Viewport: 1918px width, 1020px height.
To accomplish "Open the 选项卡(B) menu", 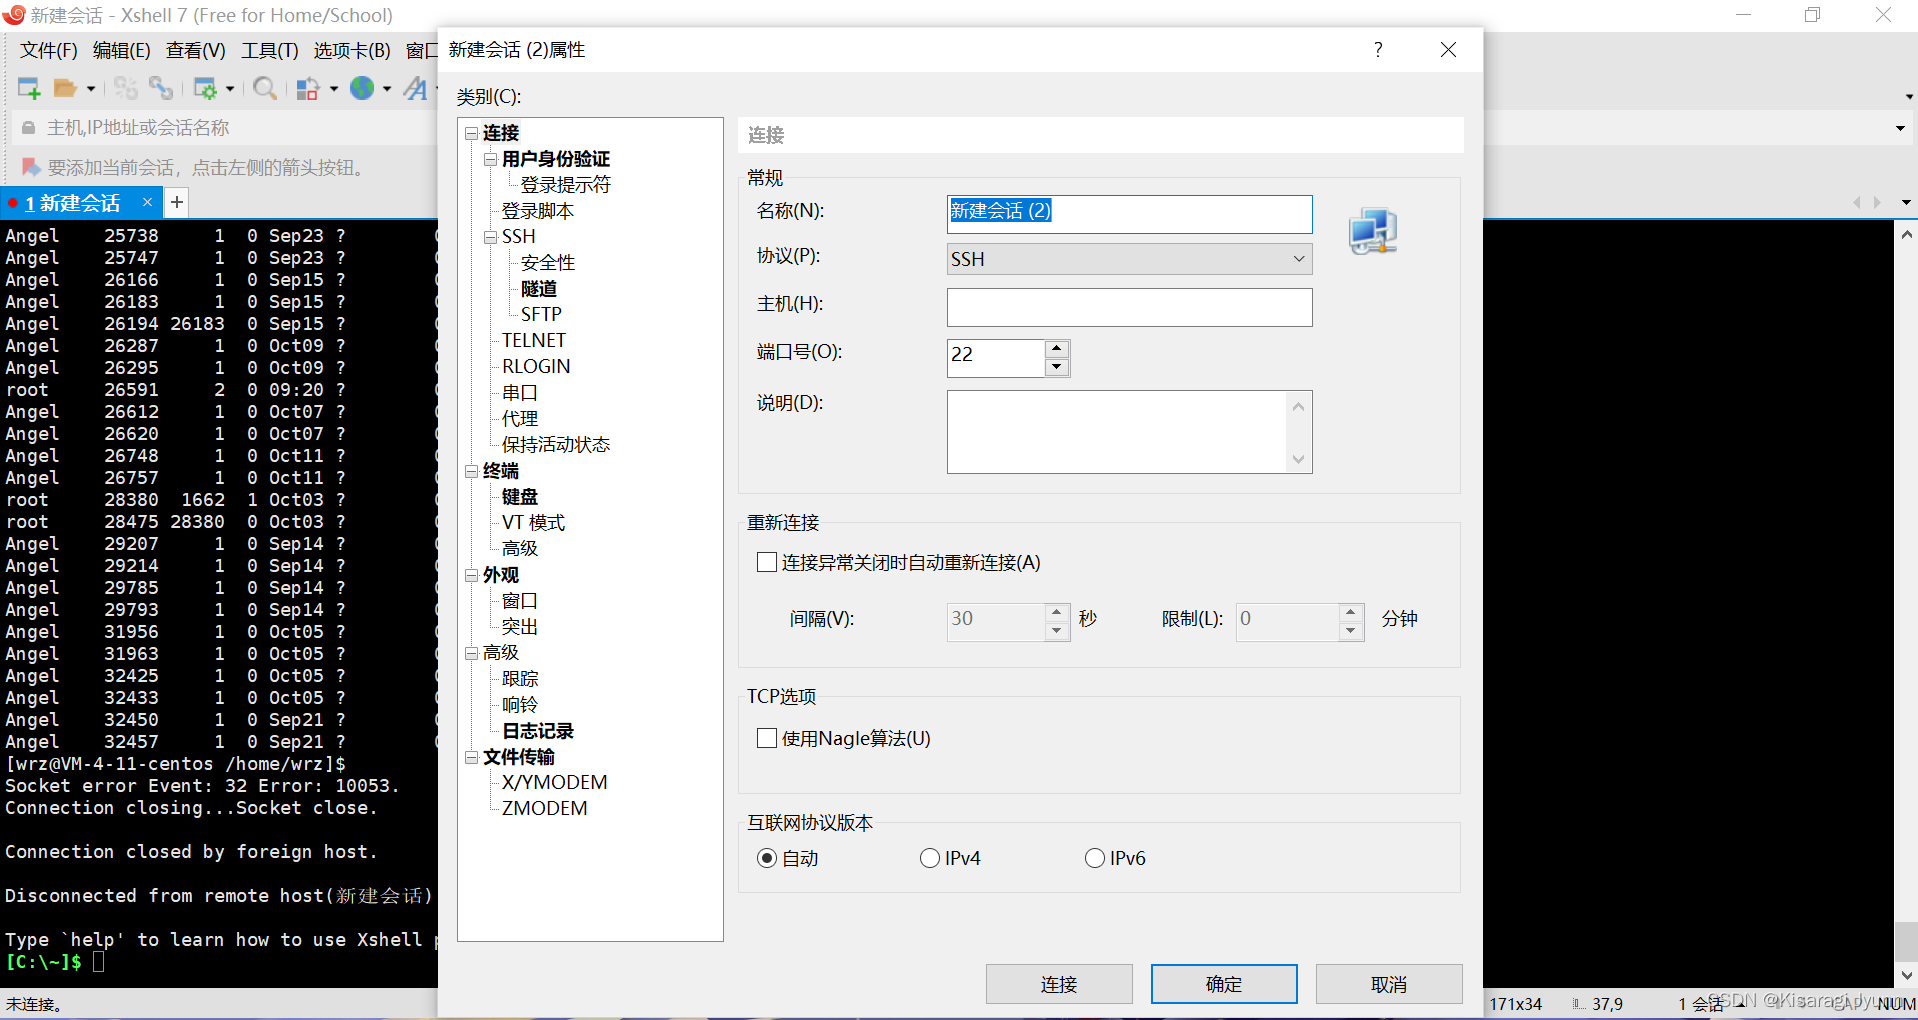I will tap(352, 50).
